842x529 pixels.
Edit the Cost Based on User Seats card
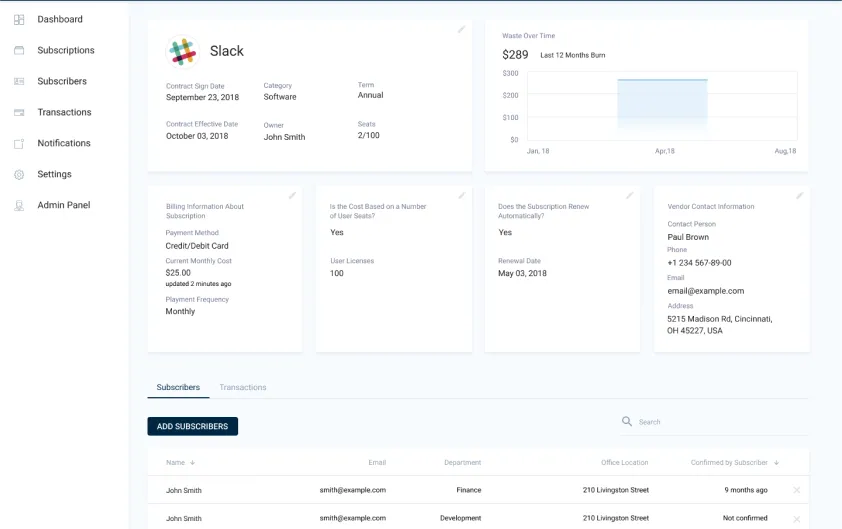tap(461, 195)
